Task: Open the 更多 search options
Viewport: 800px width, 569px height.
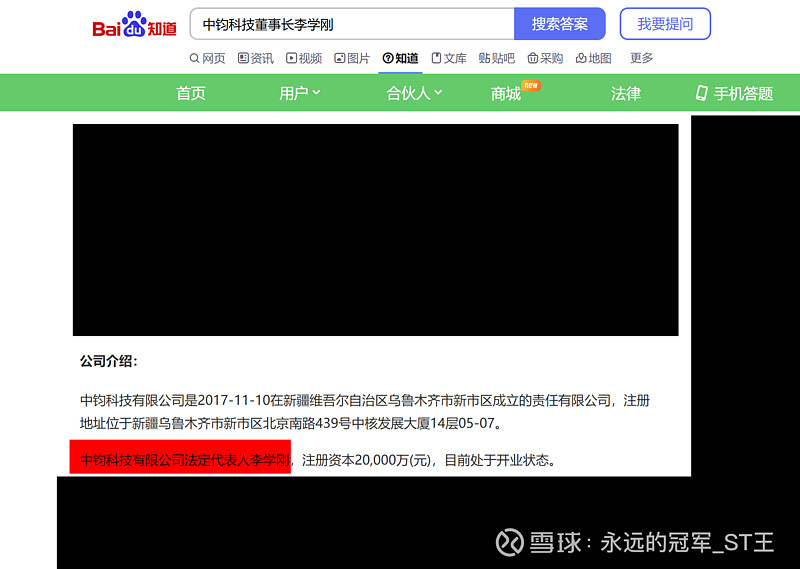Action: (x=641, y=58)
